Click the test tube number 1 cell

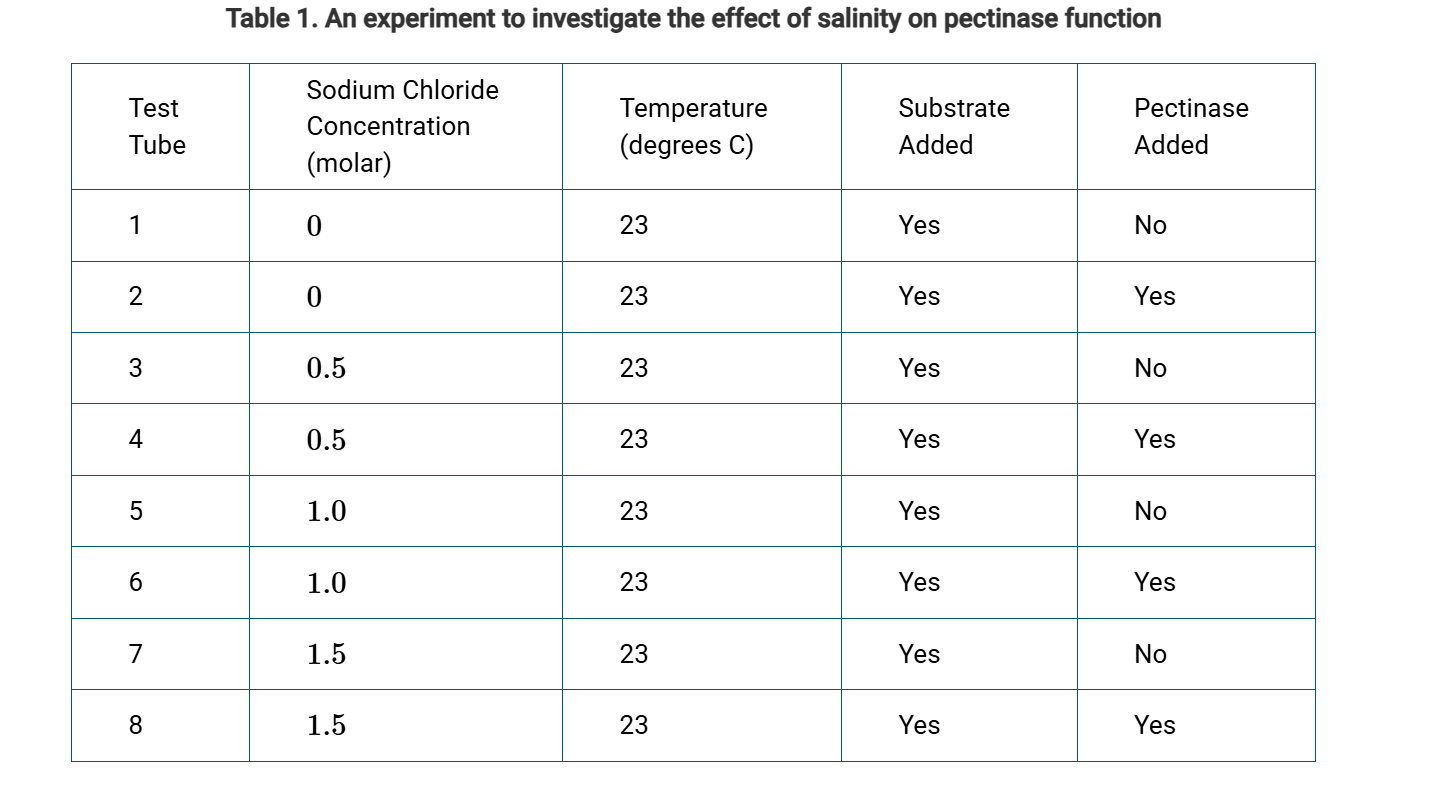(x=135, y=226)
